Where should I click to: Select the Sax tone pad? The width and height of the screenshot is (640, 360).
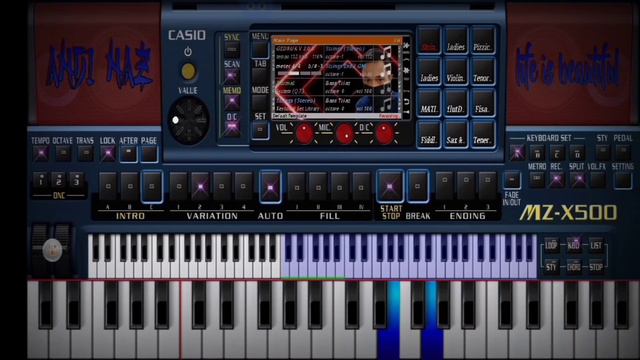point(456,135)
